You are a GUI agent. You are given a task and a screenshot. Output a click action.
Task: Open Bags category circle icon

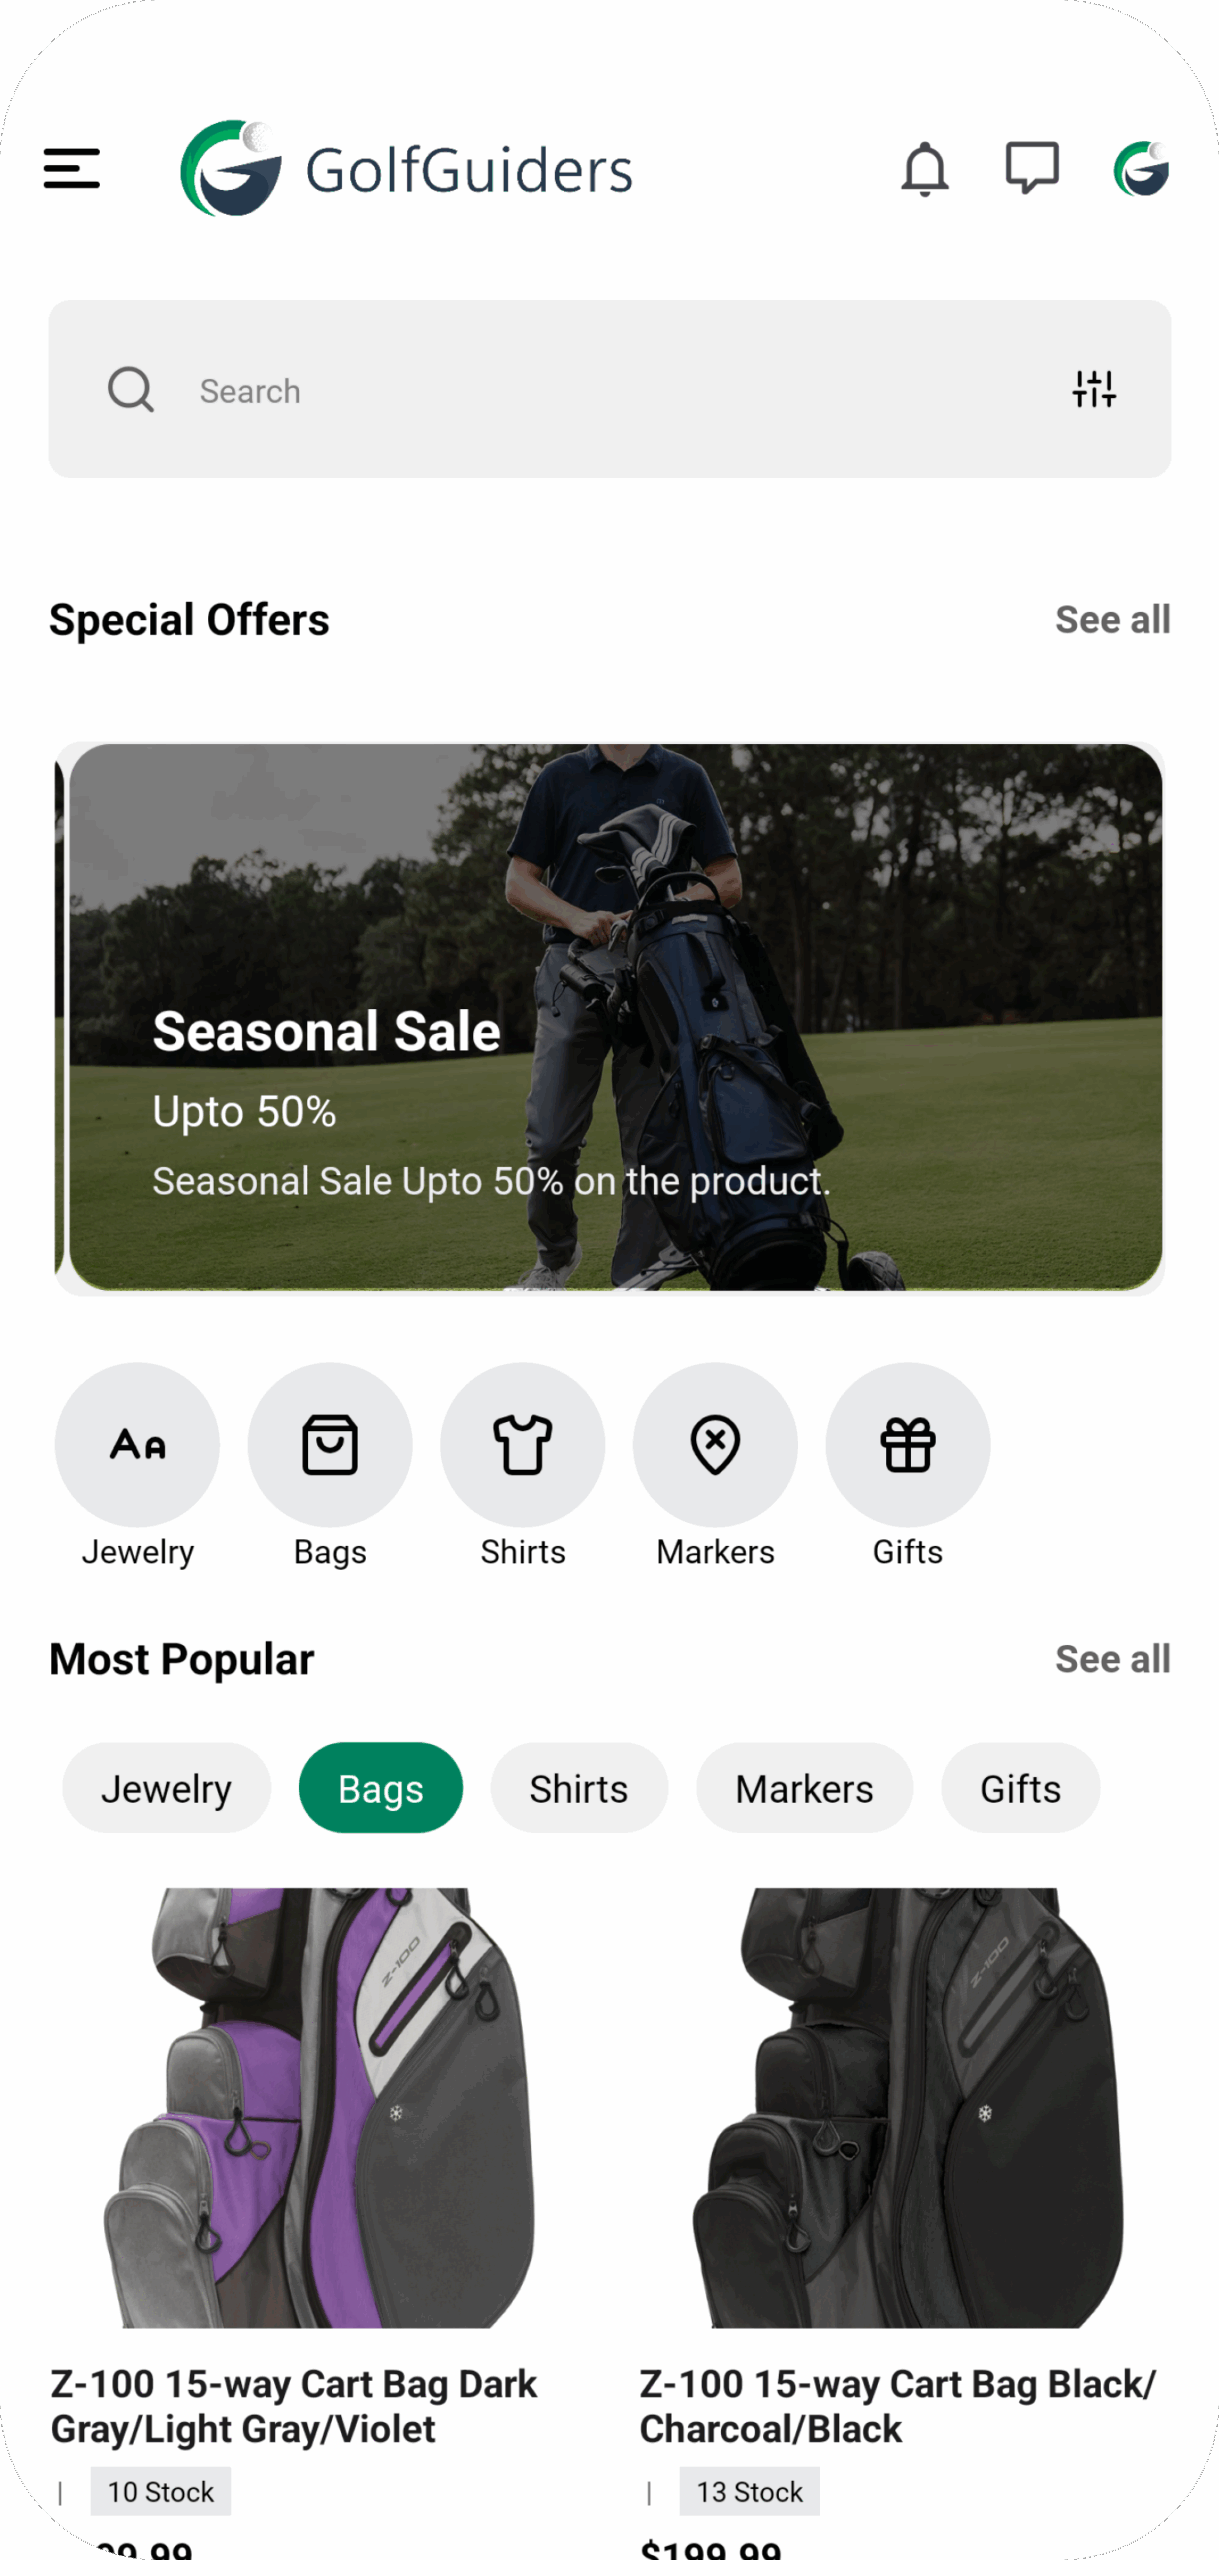pos(330,1444)
